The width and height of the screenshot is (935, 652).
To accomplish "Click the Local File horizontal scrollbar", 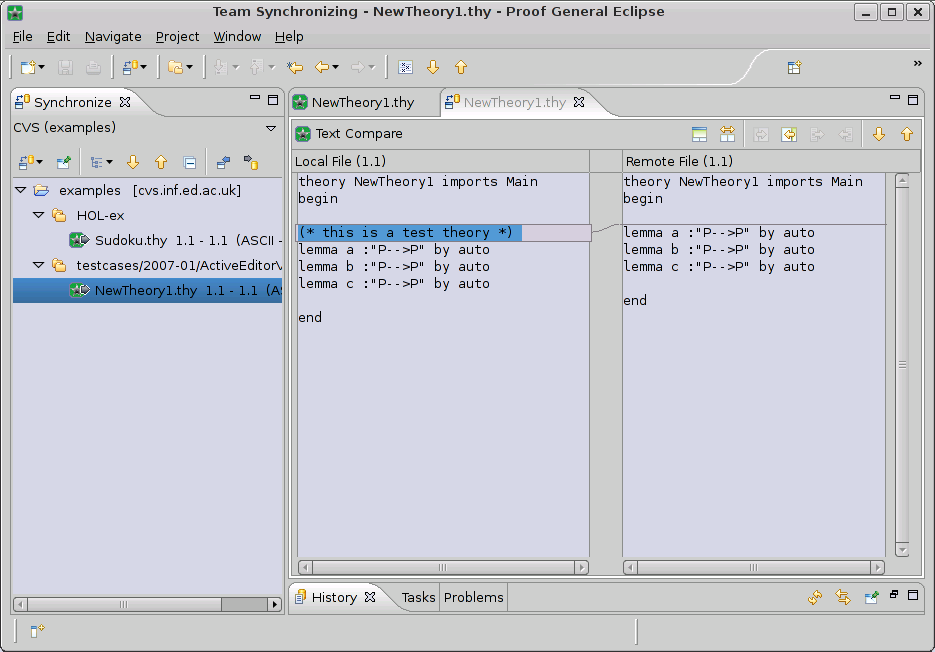I will click(443, 567).
